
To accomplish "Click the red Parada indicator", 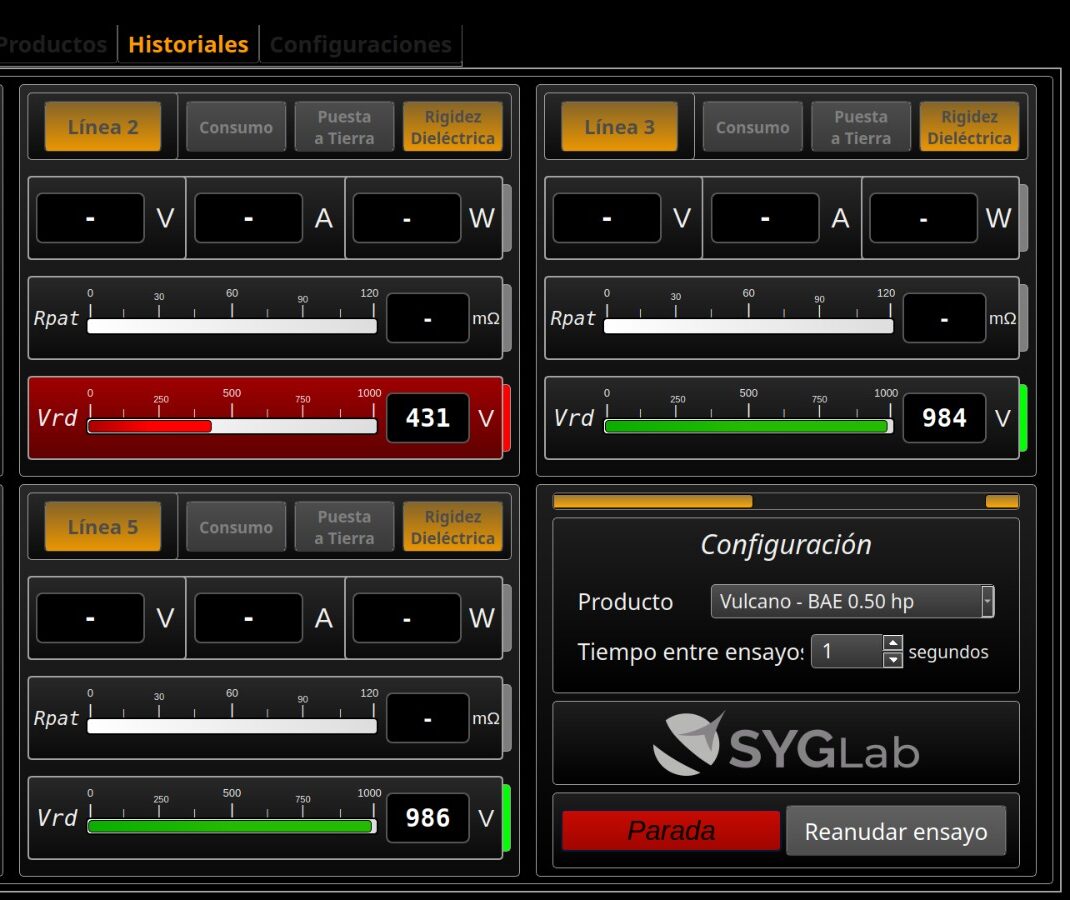I will point(670,831).
